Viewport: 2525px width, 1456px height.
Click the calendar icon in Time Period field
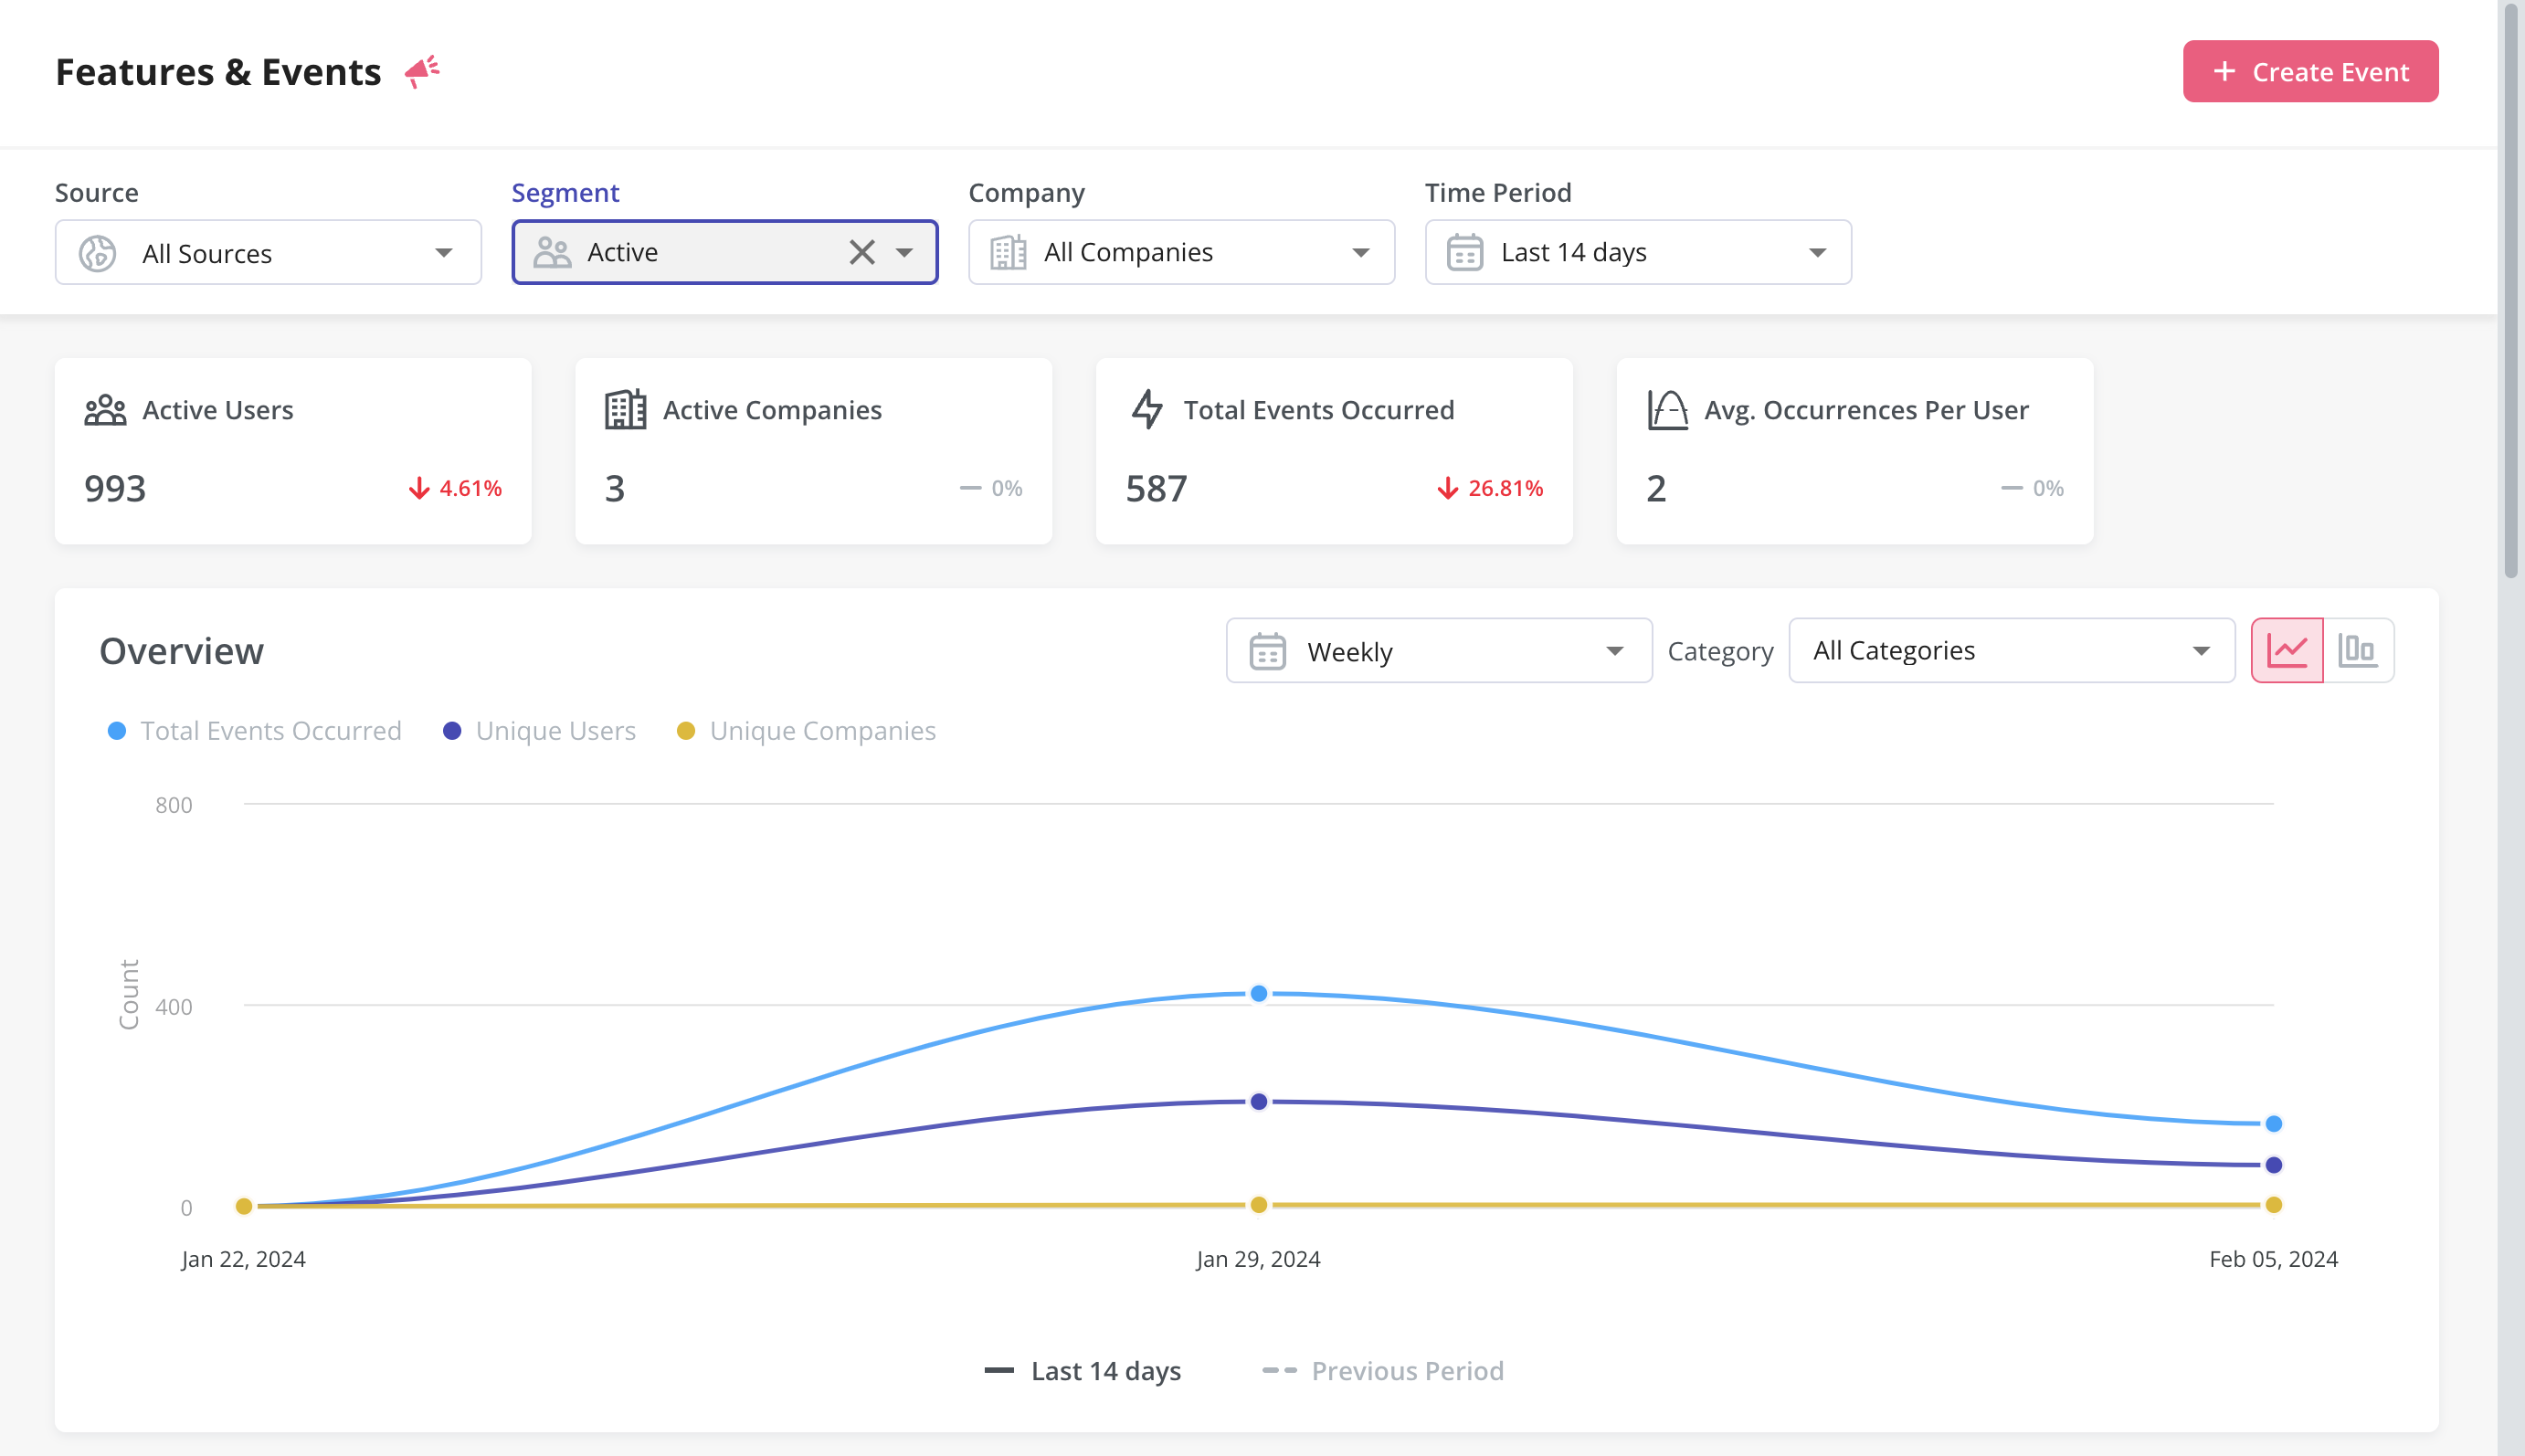tap(1465, 252)
